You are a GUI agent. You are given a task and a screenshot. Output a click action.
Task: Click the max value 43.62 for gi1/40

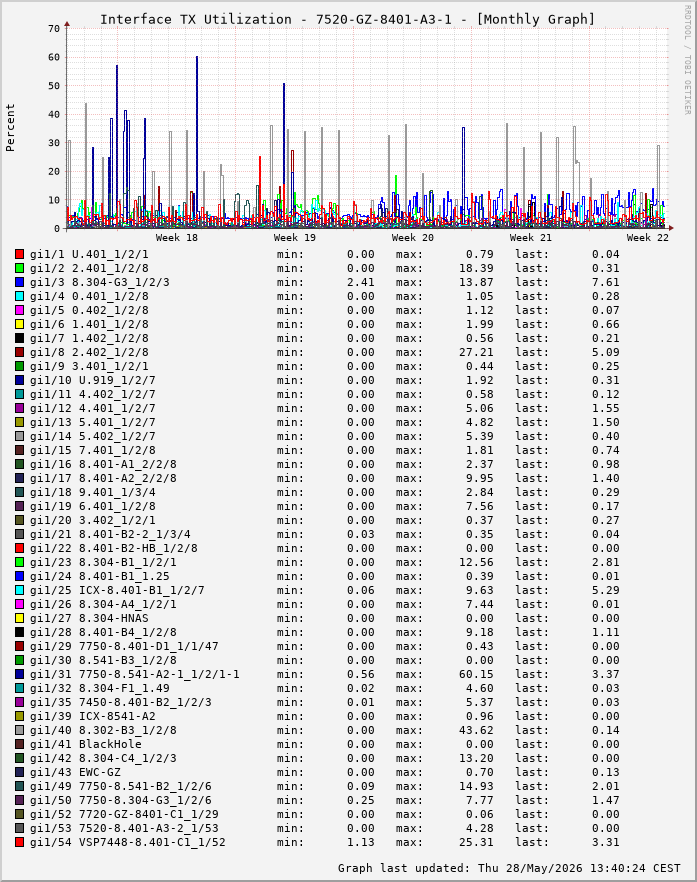(x=476, y=731)
